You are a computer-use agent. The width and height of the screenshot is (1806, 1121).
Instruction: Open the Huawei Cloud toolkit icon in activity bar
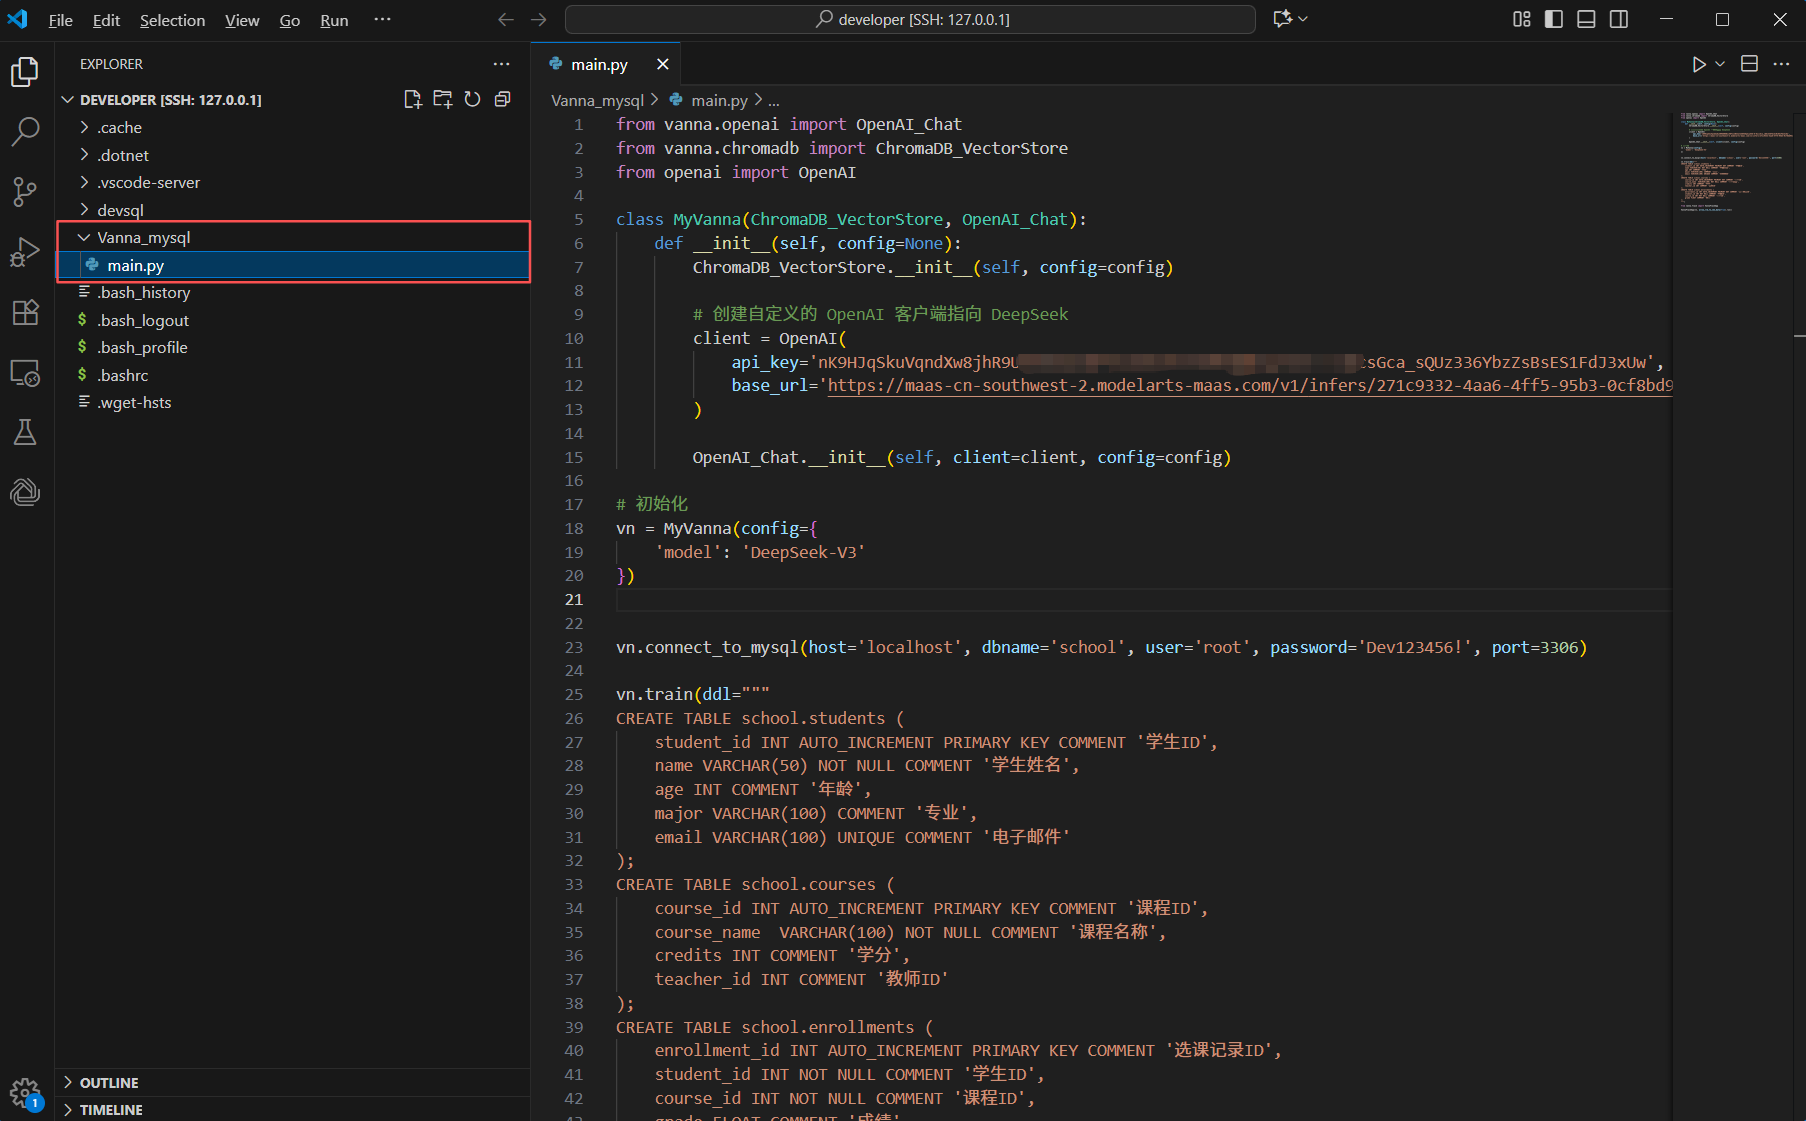pyautogui.click(x=25, y=492)
